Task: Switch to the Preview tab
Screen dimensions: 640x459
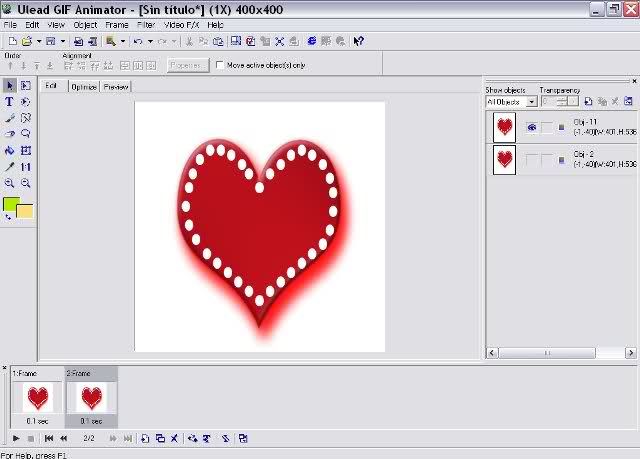Action: pyautogui.click(x=116, y=87)
